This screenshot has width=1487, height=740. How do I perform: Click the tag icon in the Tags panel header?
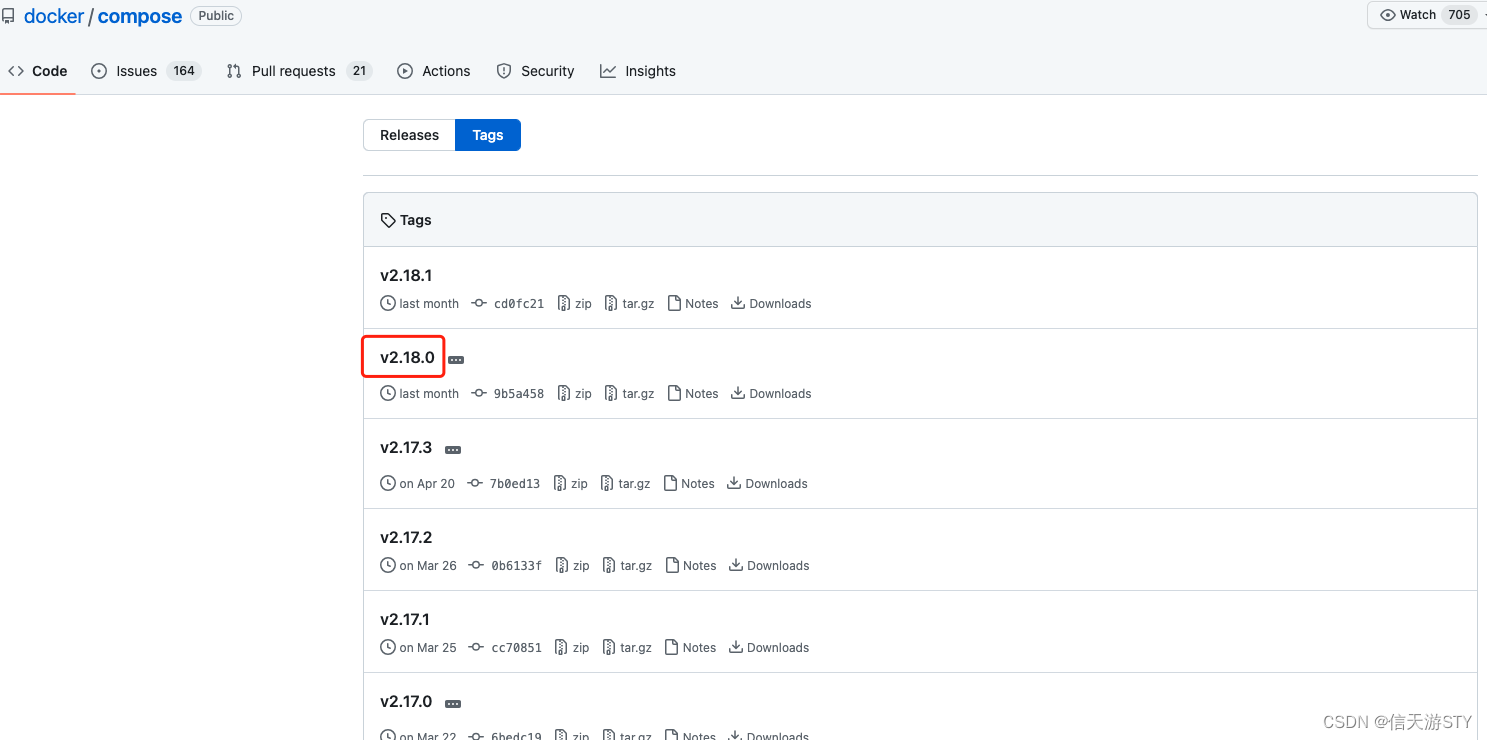[x=387, y=219]
